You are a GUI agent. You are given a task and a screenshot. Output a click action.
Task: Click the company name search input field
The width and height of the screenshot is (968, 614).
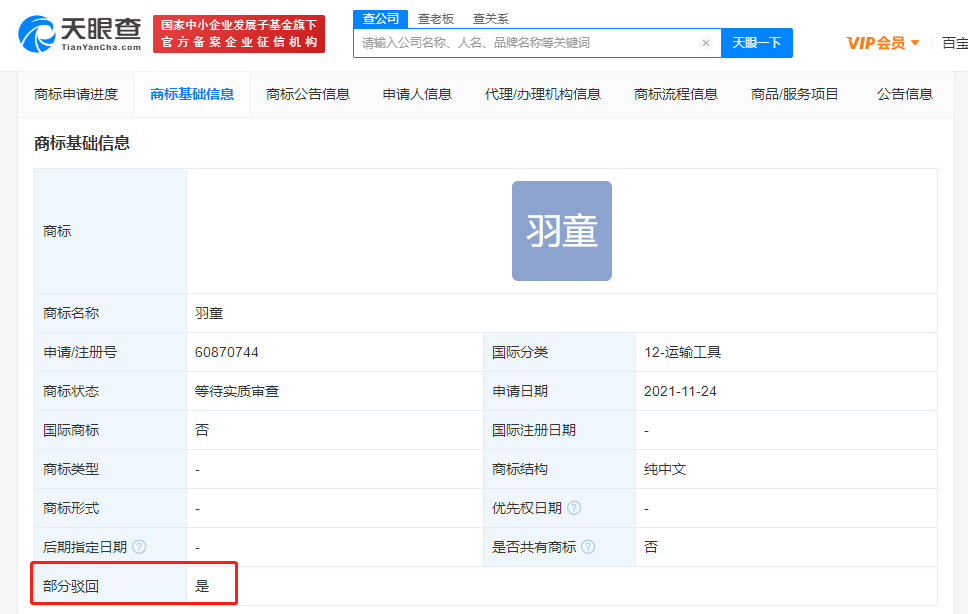point(525,43)
